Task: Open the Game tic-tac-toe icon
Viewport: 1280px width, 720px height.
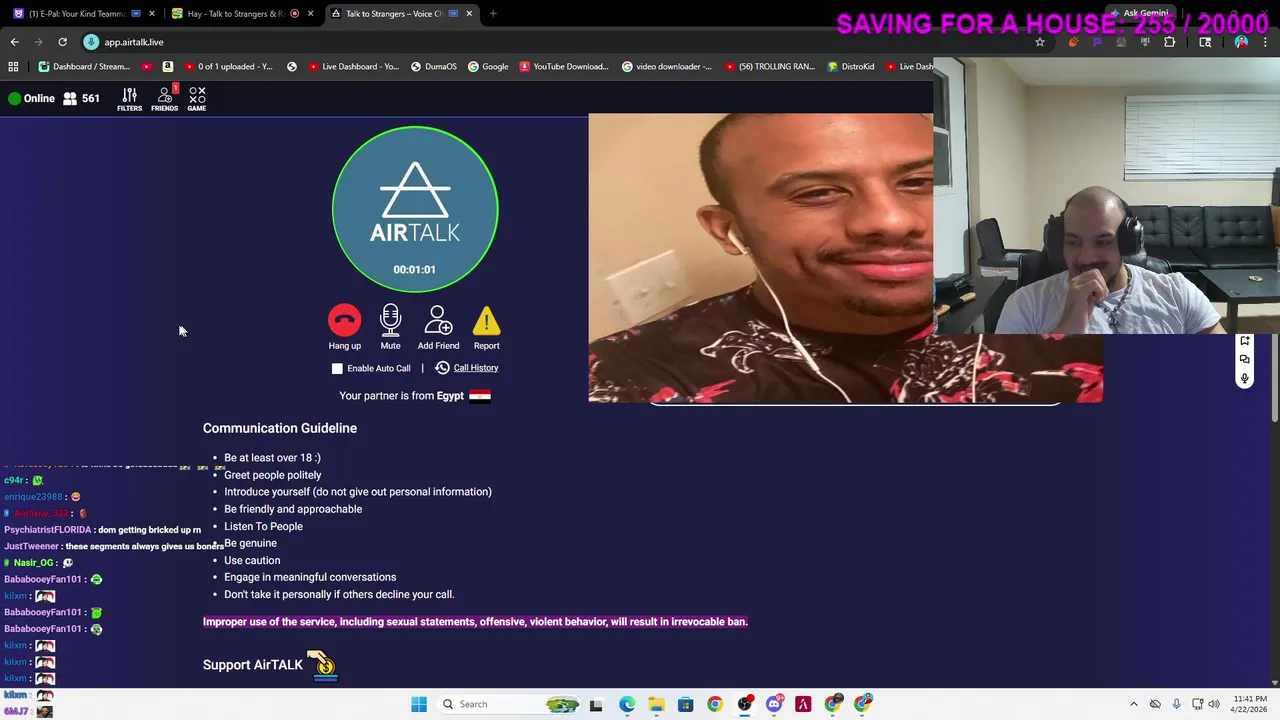Action: pyautogui.click(x=197, y=98)
